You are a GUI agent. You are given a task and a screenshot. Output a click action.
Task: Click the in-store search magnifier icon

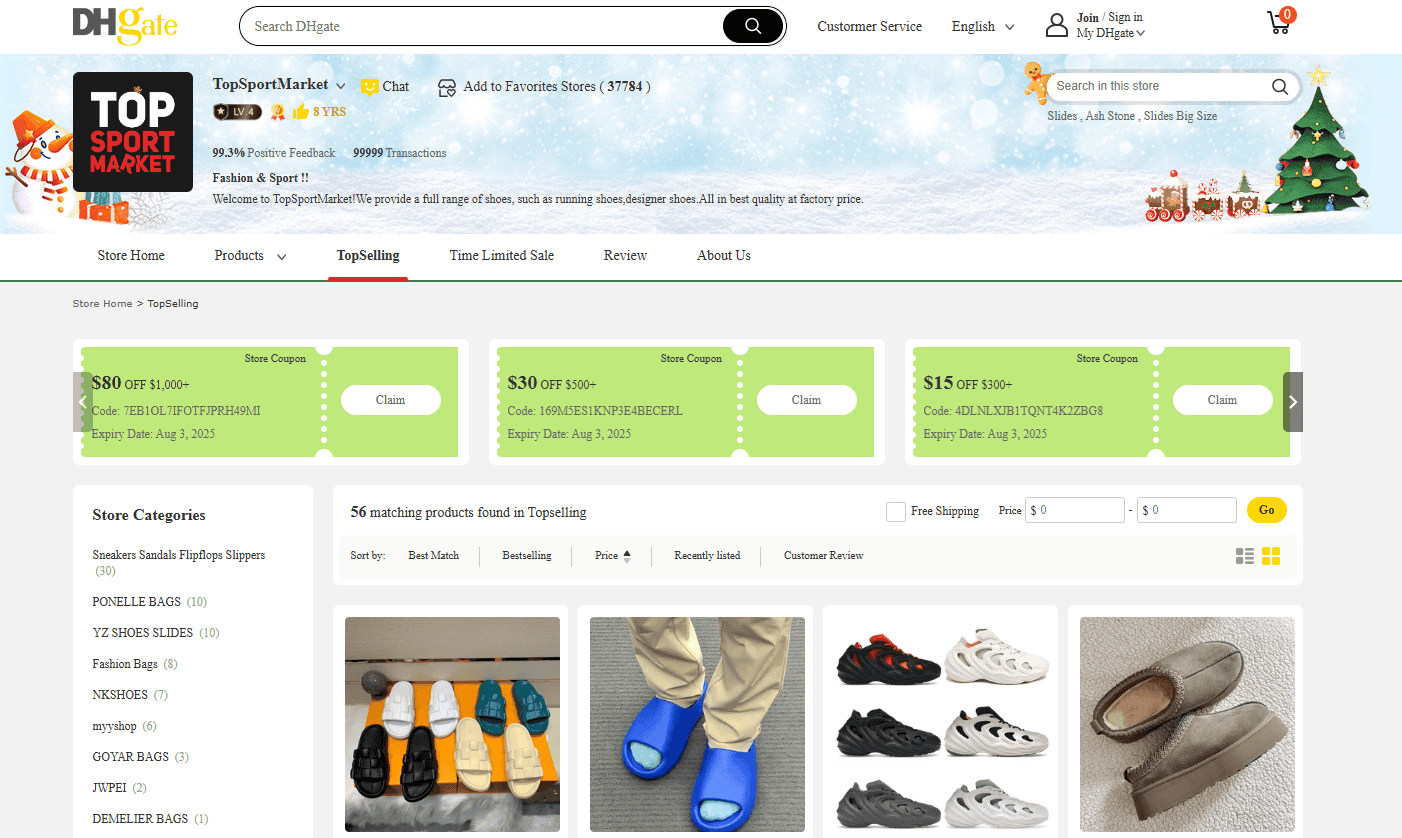[x=1280, y=87]
